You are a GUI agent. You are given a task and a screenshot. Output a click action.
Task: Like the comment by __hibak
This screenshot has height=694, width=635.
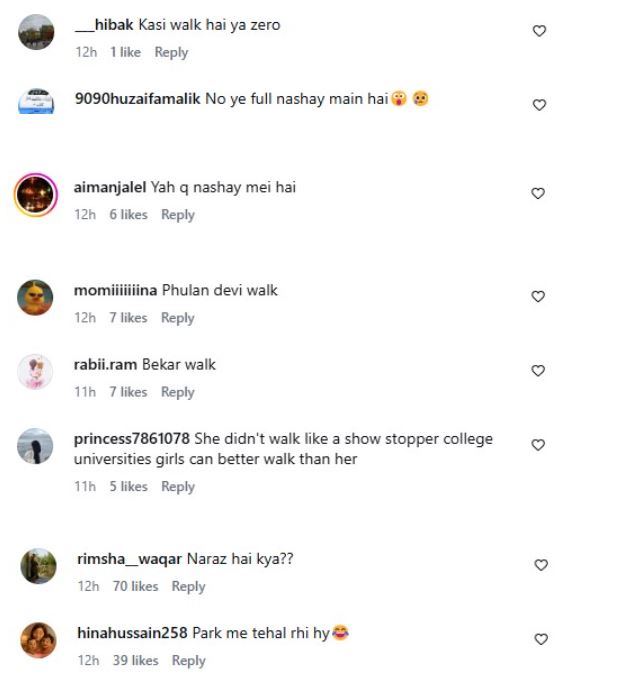coord(539,31)
